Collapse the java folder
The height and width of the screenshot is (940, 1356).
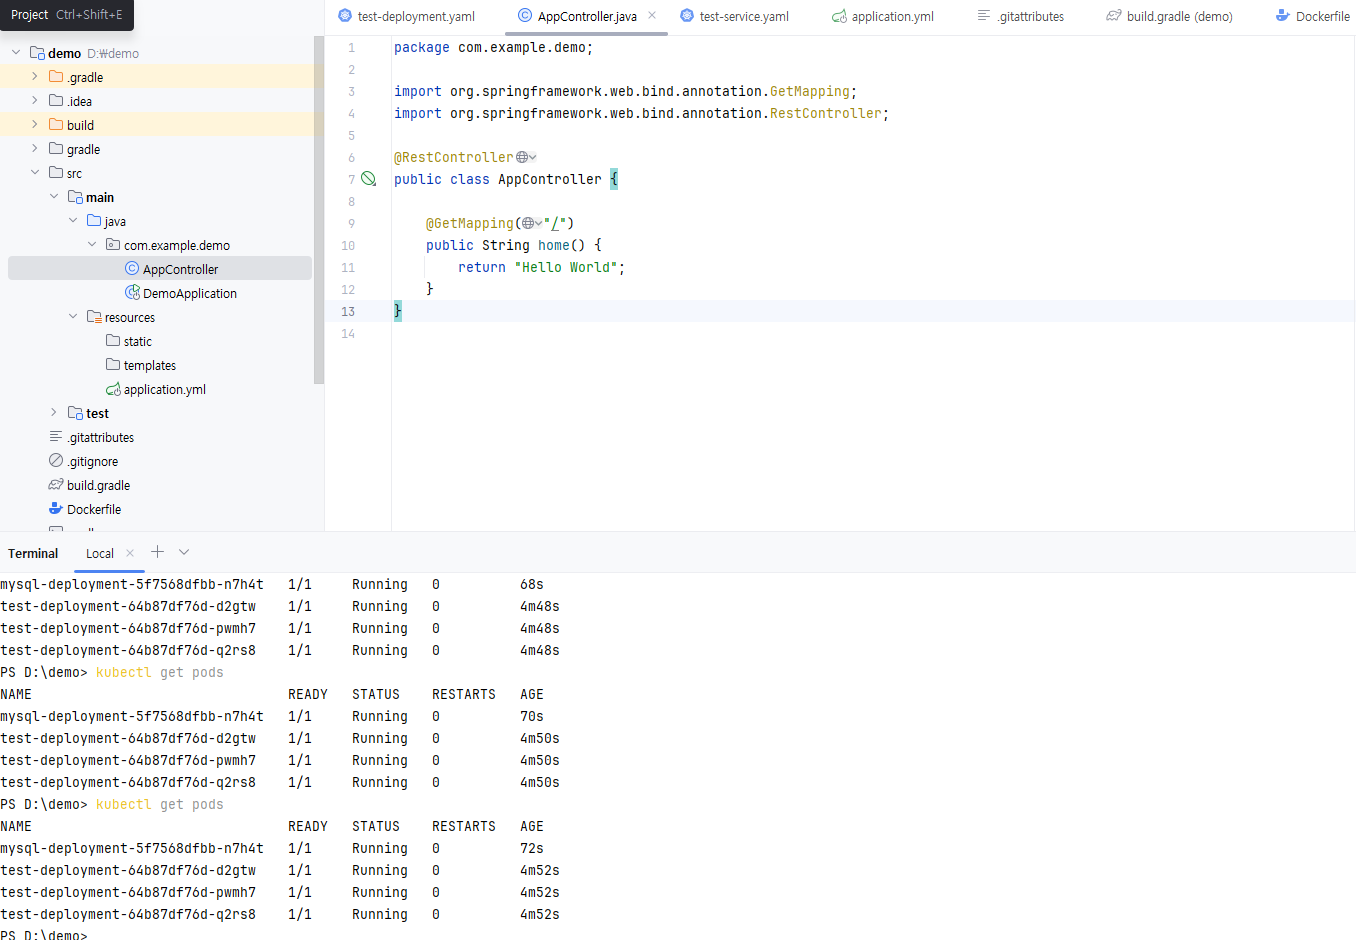(x=73, y=220)
